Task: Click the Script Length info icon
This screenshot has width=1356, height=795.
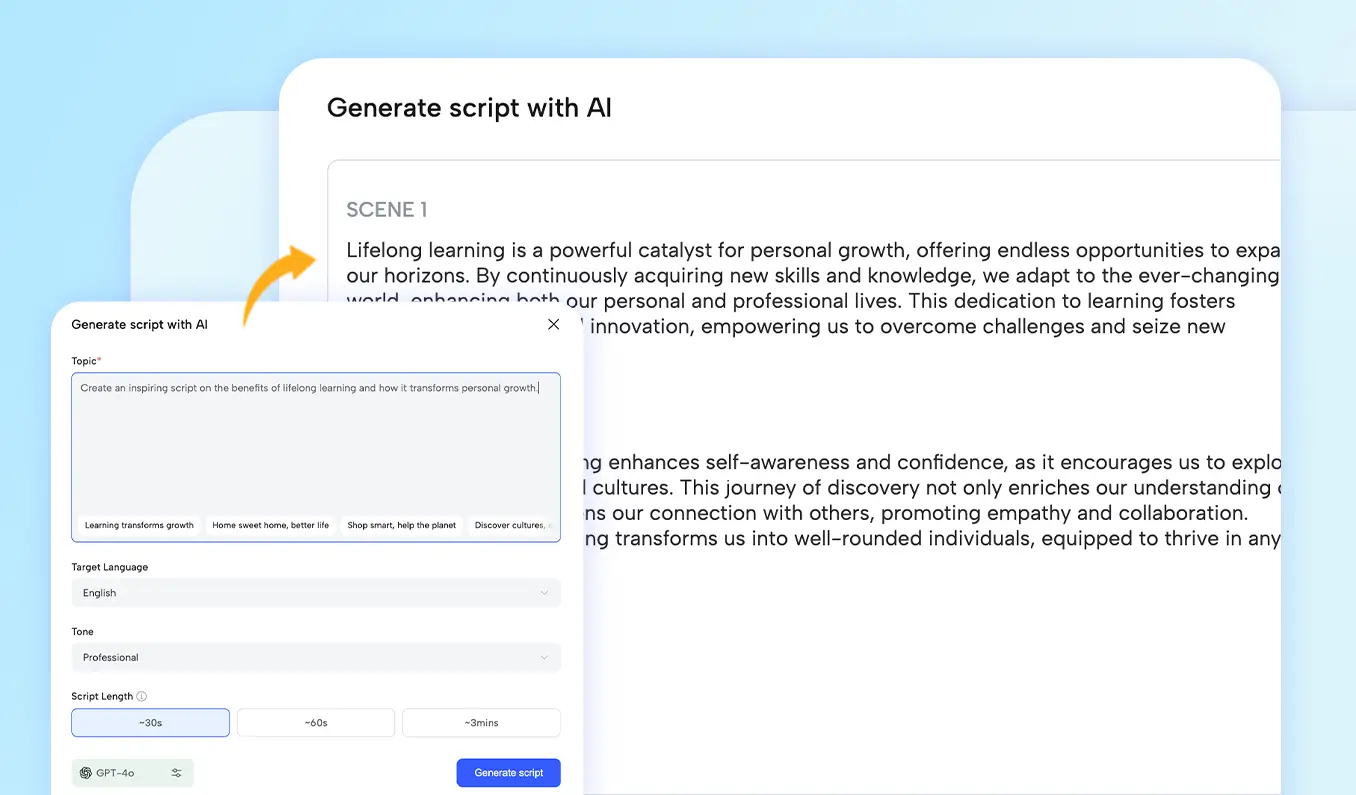Action: [142, 696]
